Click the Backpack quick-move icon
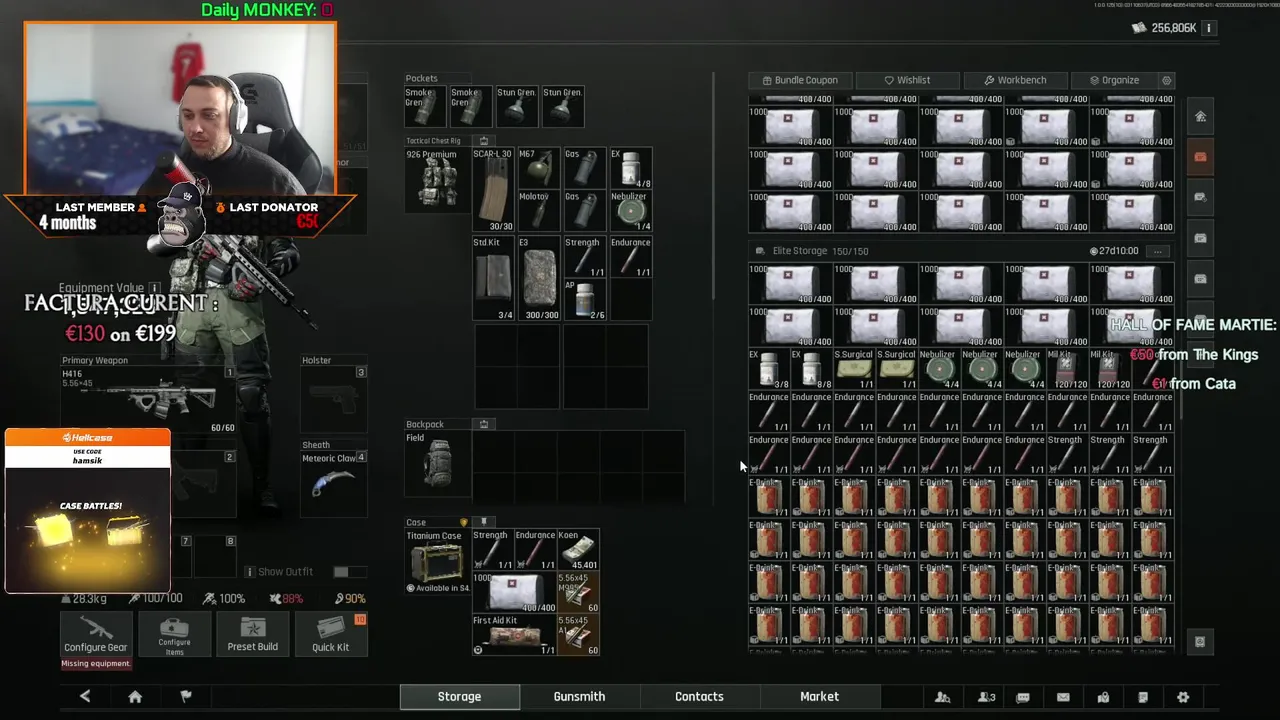This screenshot has width=1280, height=720. [x=484, y=424]
